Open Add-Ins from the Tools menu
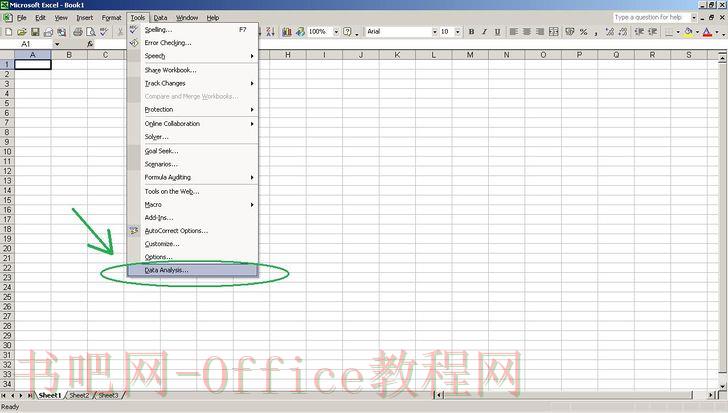The image size is (728, 413). click(193, 218)
